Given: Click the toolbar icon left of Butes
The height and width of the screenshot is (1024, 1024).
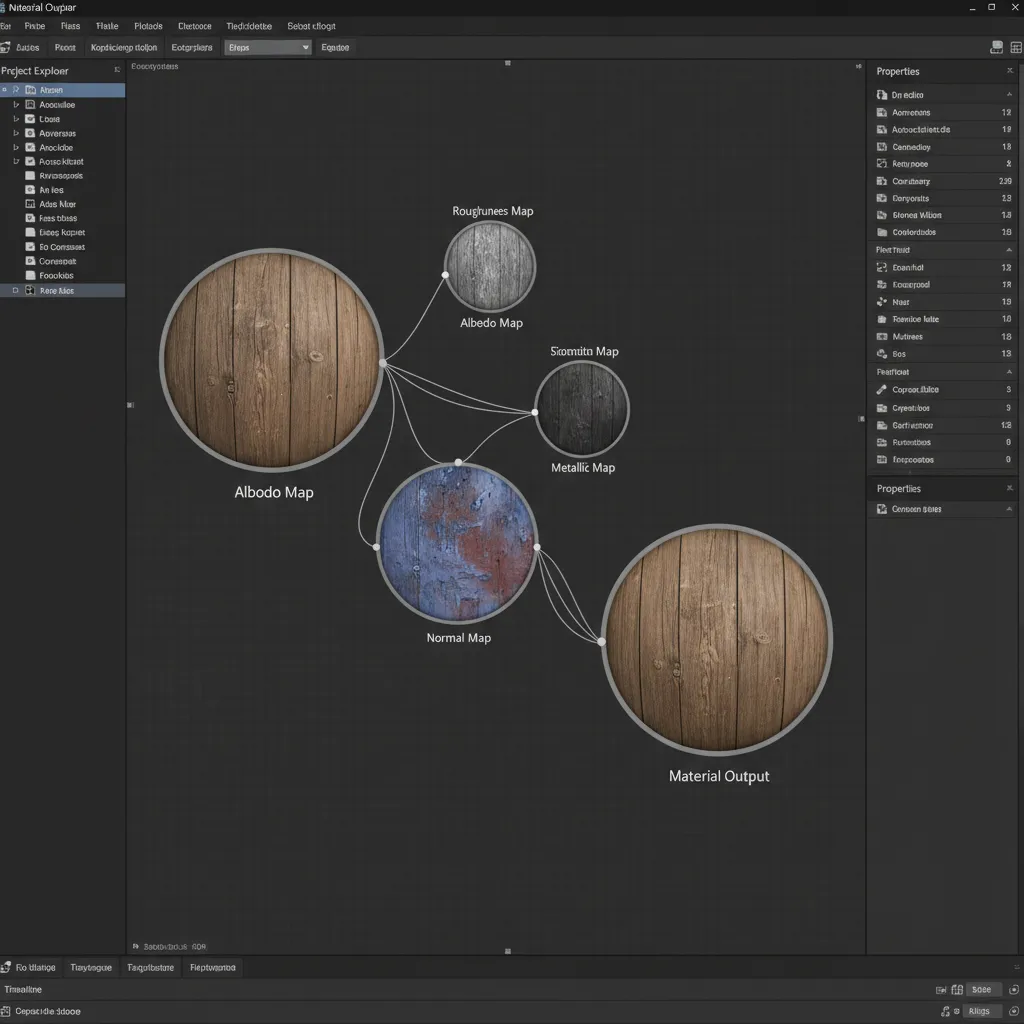Looking at the screenshot, I should pos(5,47).
